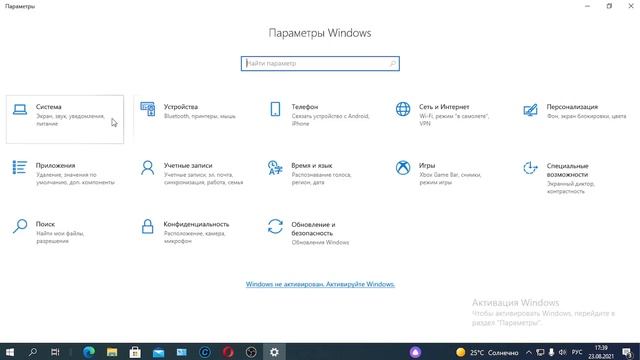This screenshot has width=640, height=360.
Task: Open the Mail app on the taskbar
Action: 158,352
